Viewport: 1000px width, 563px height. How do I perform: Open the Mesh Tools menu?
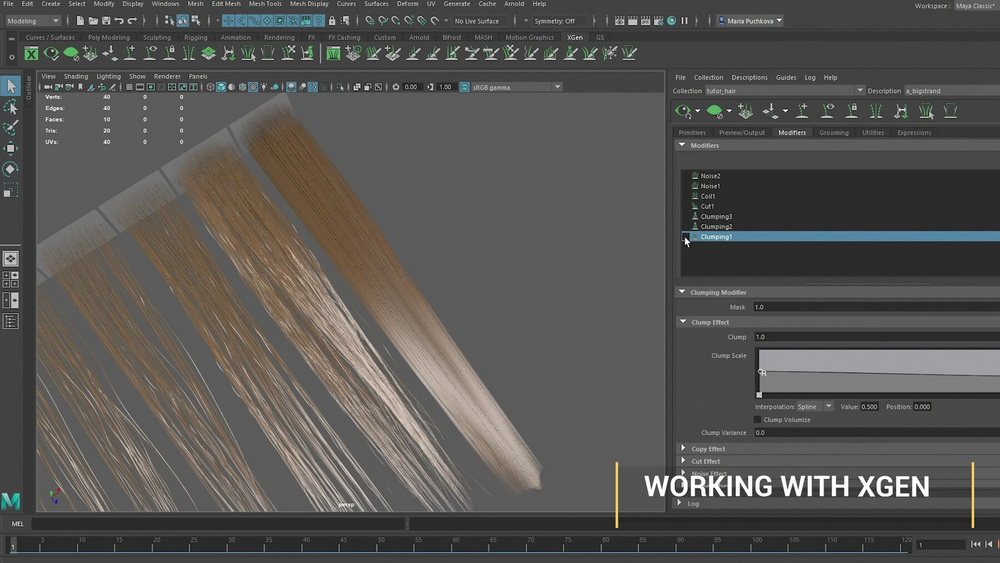point(265,4)
